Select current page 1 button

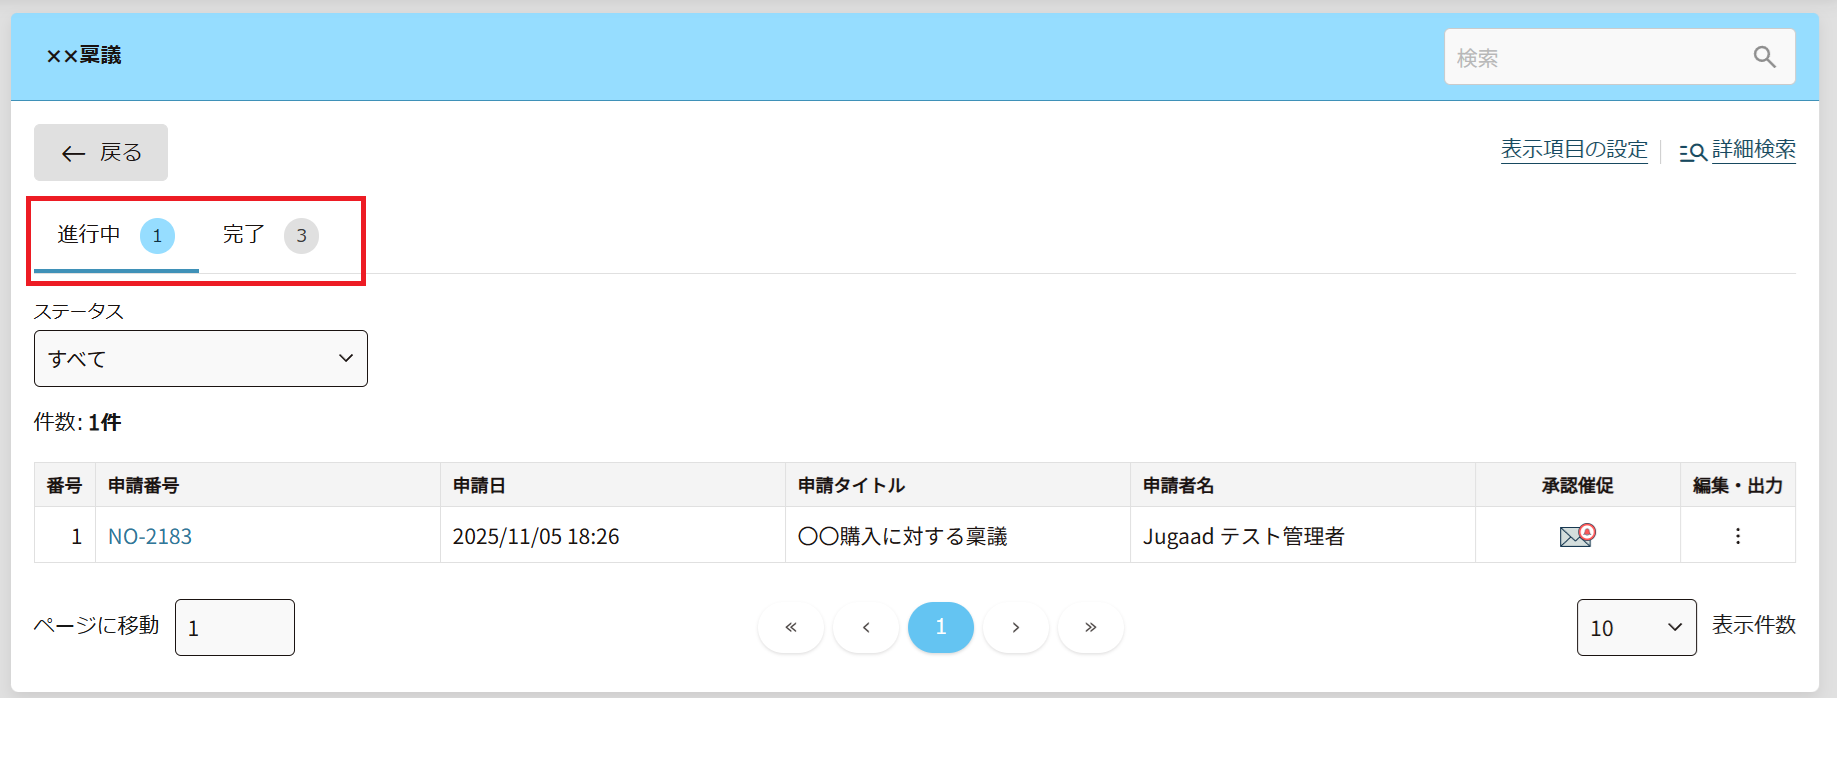(941, 627)
